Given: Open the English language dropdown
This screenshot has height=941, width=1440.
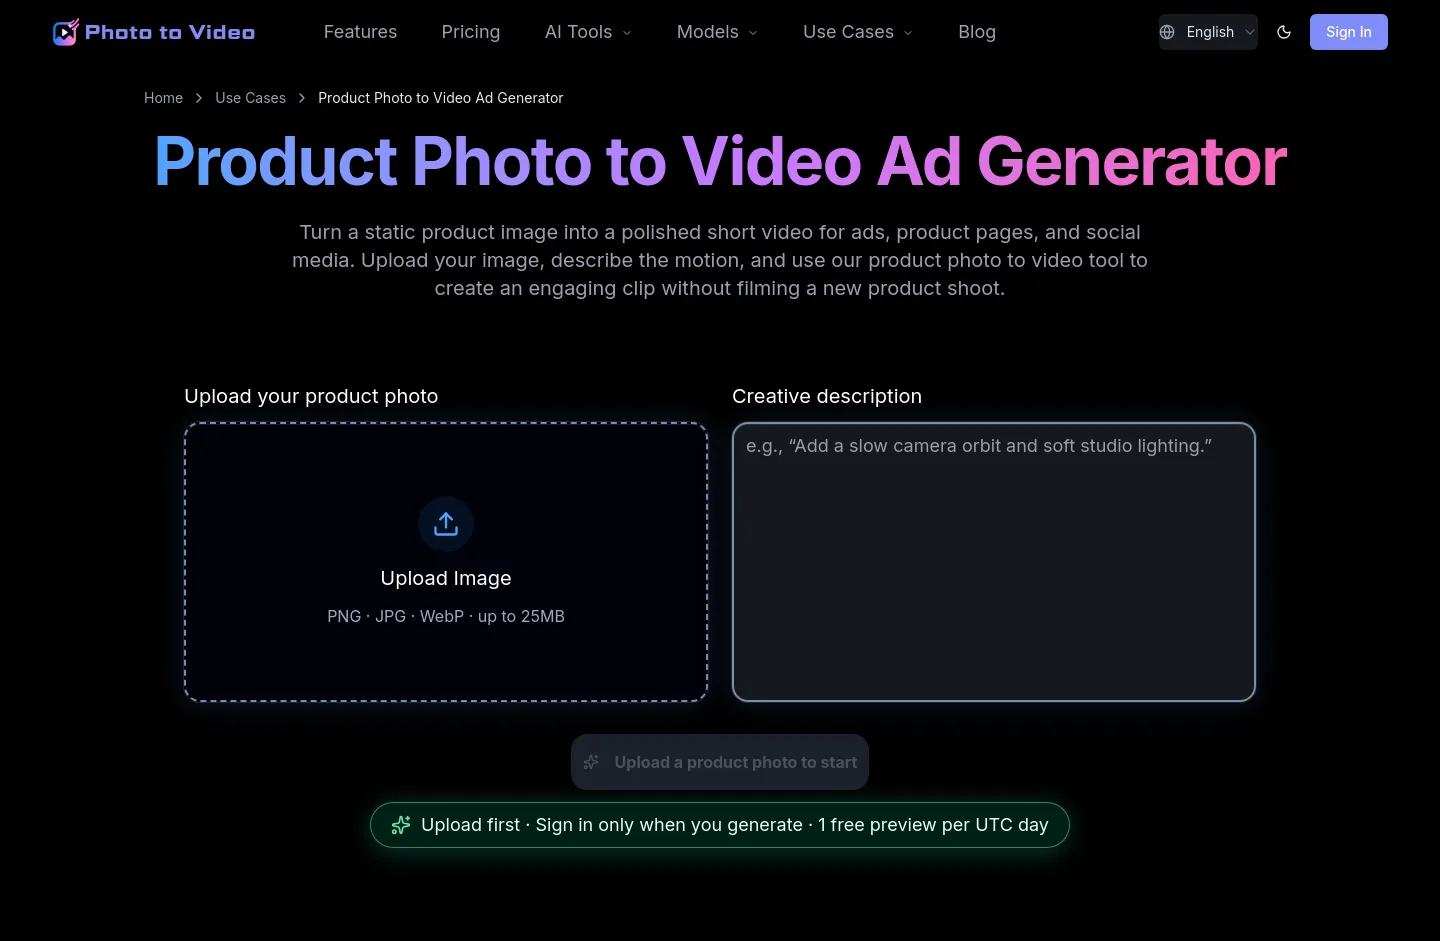Looking at the screenshot, I should pos(1208,32).
